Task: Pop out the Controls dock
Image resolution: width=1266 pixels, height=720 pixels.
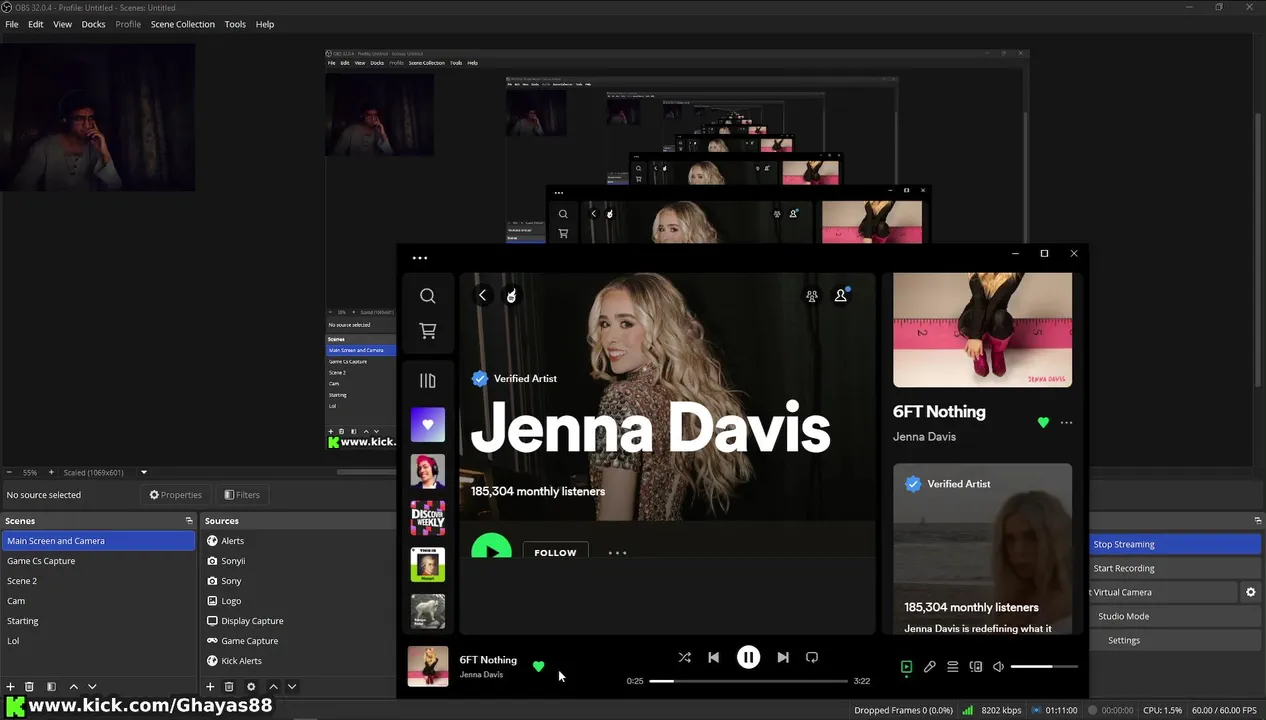Action: [x=1258, y=520]
